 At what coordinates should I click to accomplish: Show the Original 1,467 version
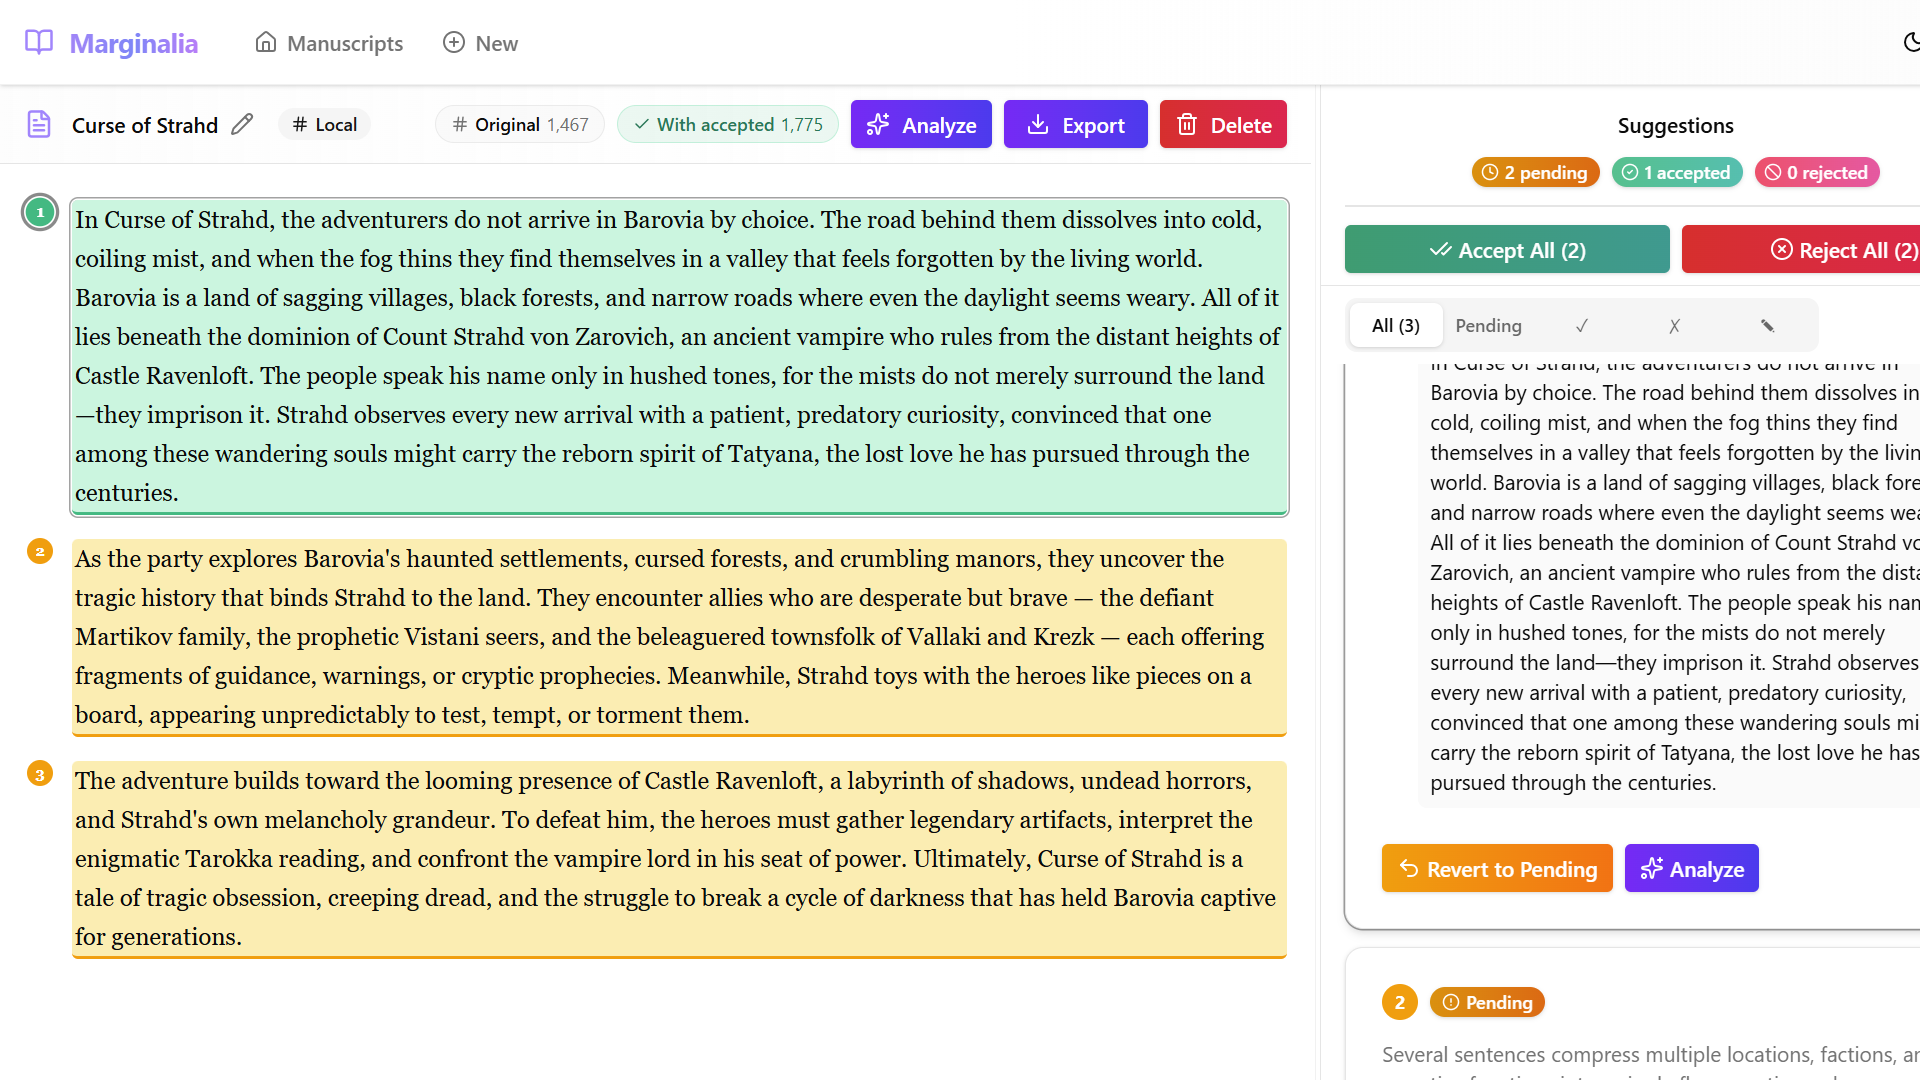click(x=520, y=124)
